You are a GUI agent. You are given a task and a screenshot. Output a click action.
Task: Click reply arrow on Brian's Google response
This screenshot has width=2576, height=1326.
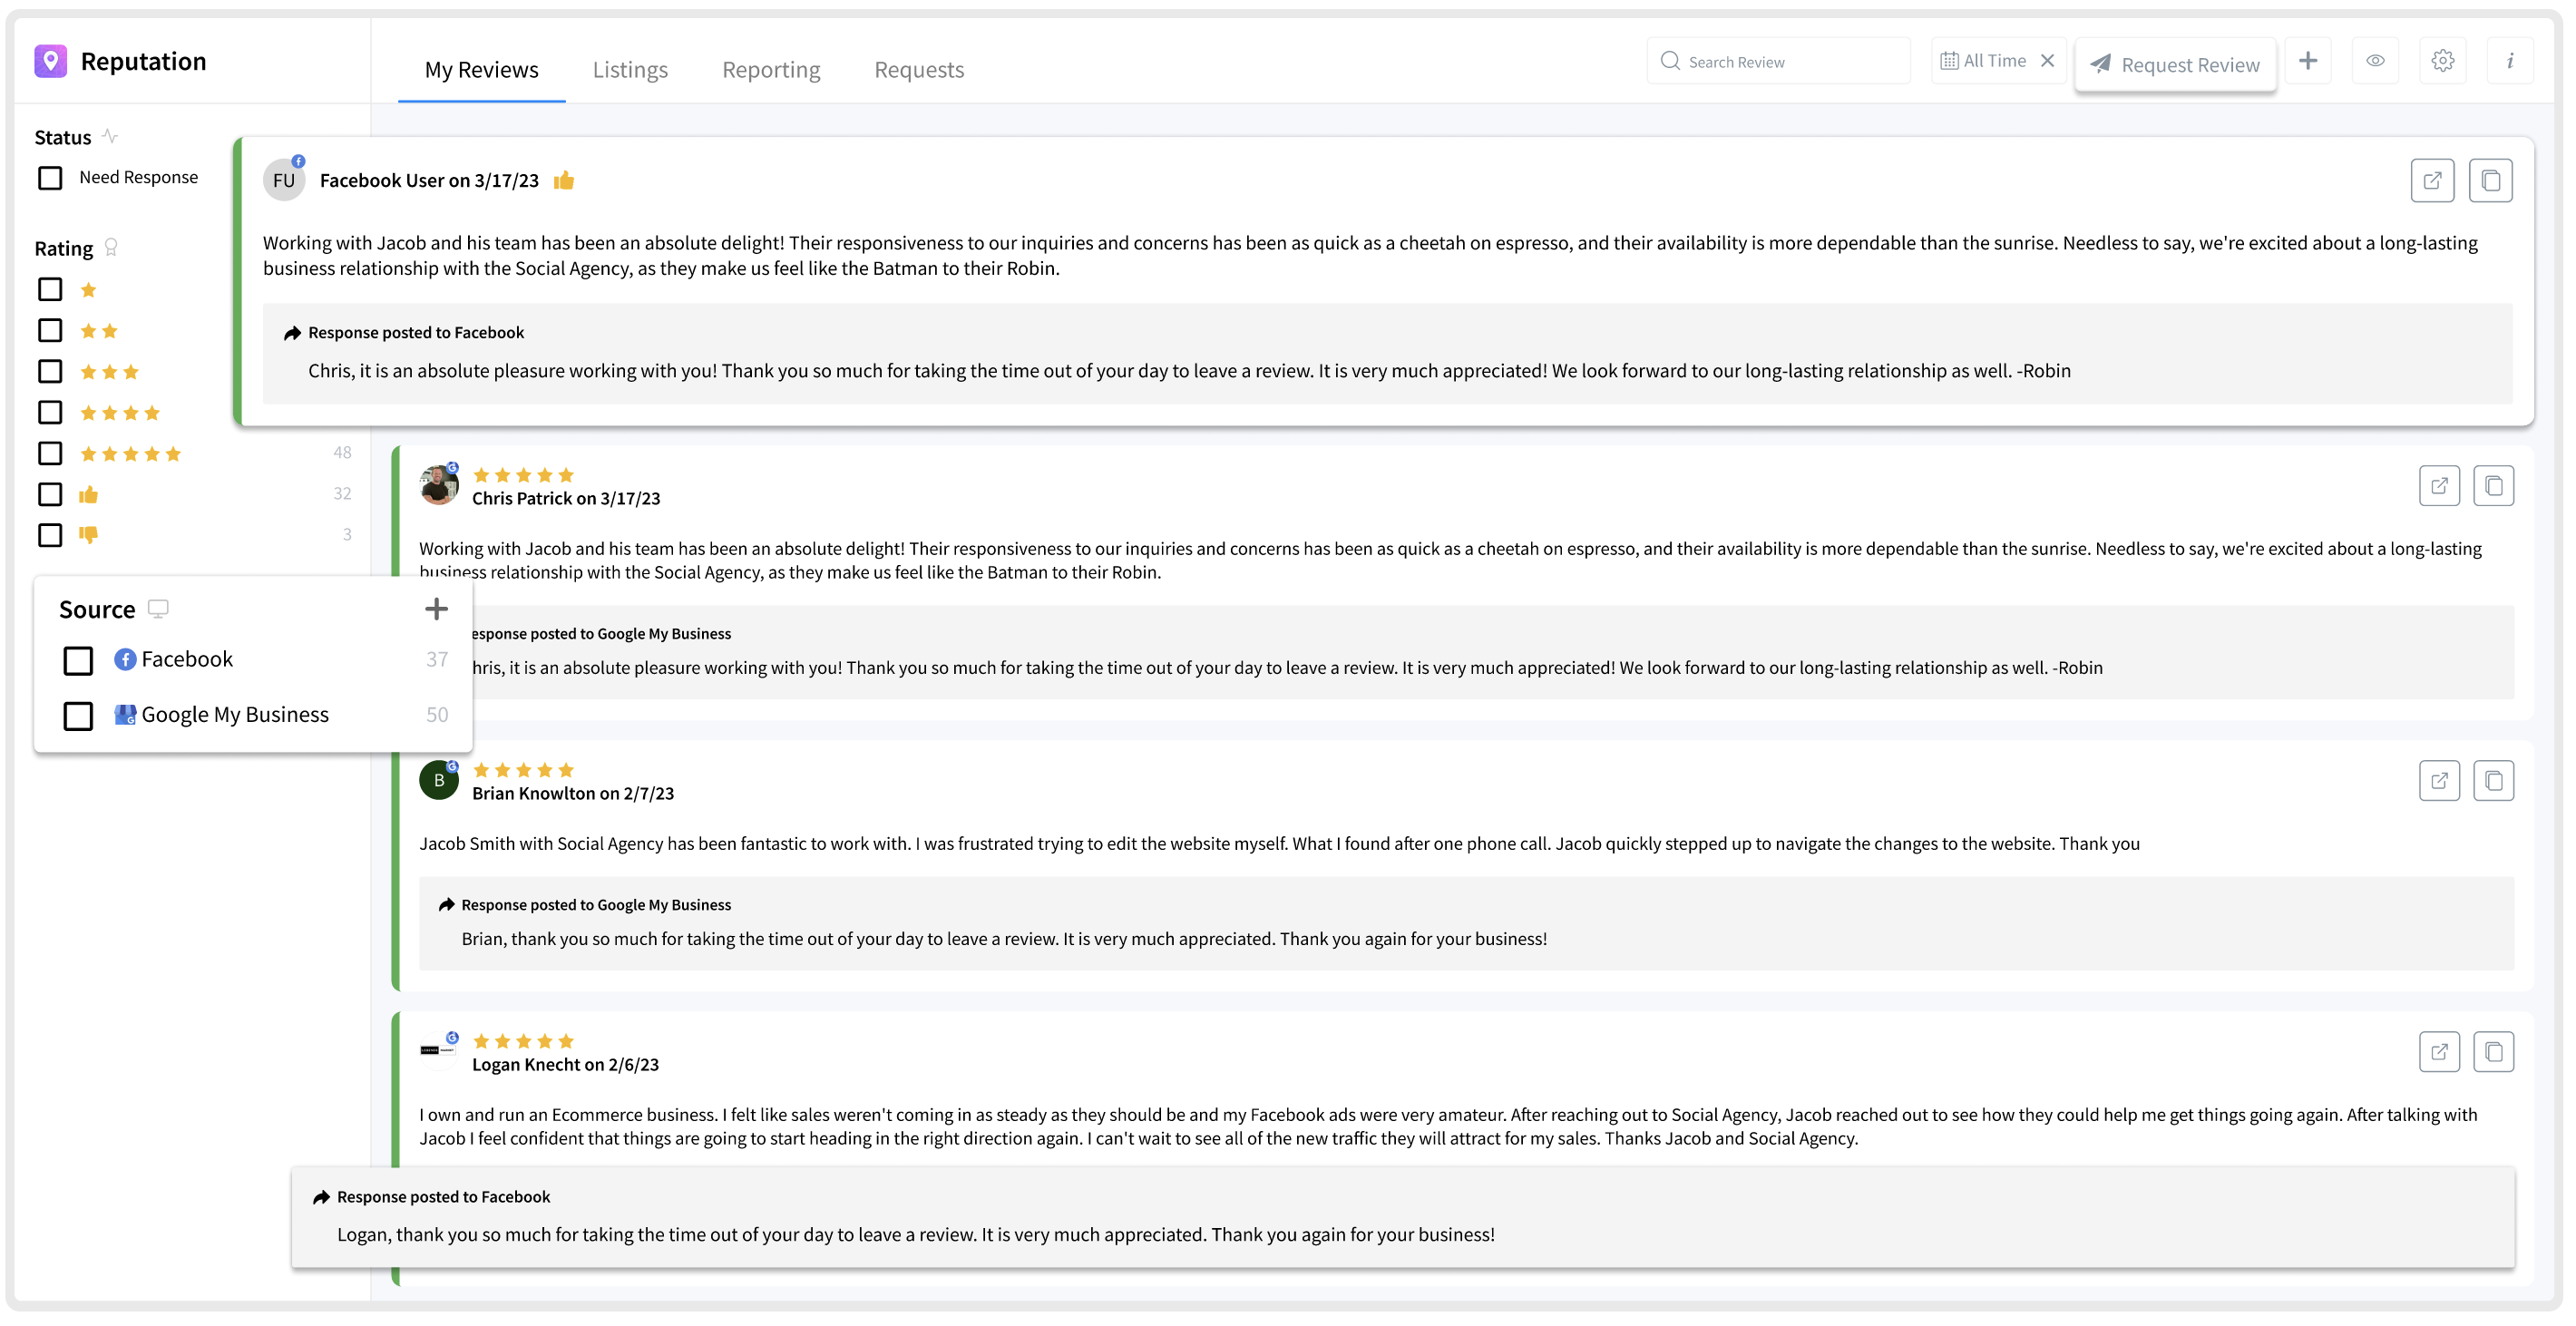point(446,905)
